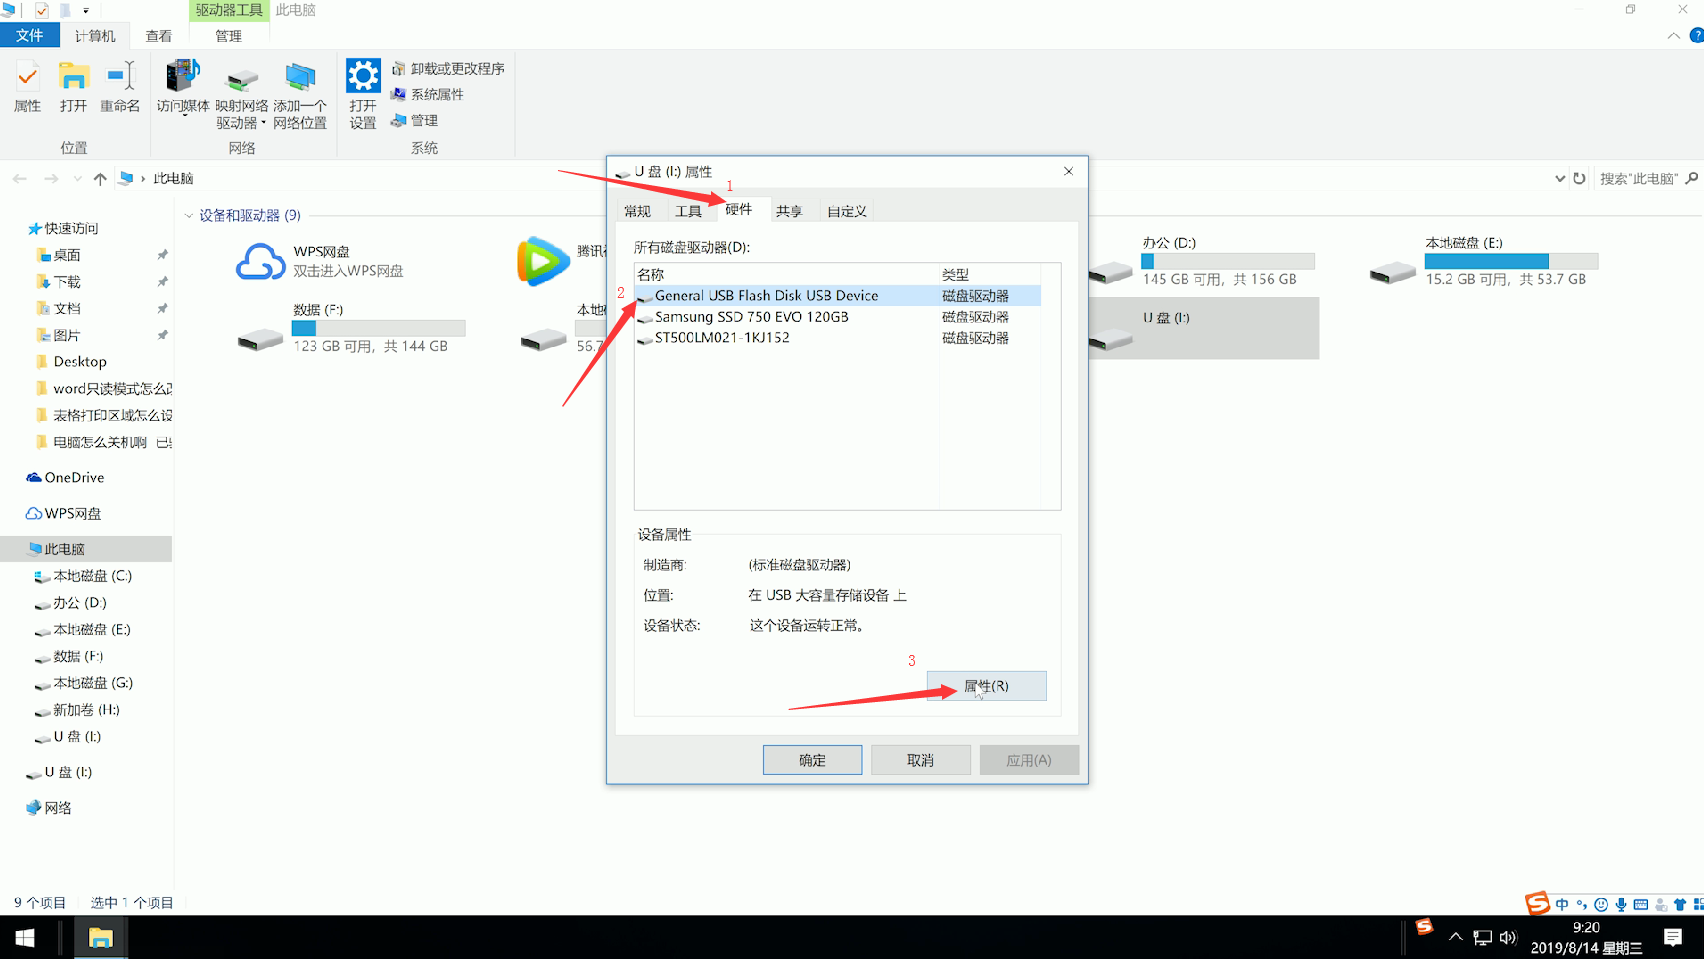1704x959 pixels.
Task: Collapse the 设备和驱动器 group
Action: pos(189,215)
